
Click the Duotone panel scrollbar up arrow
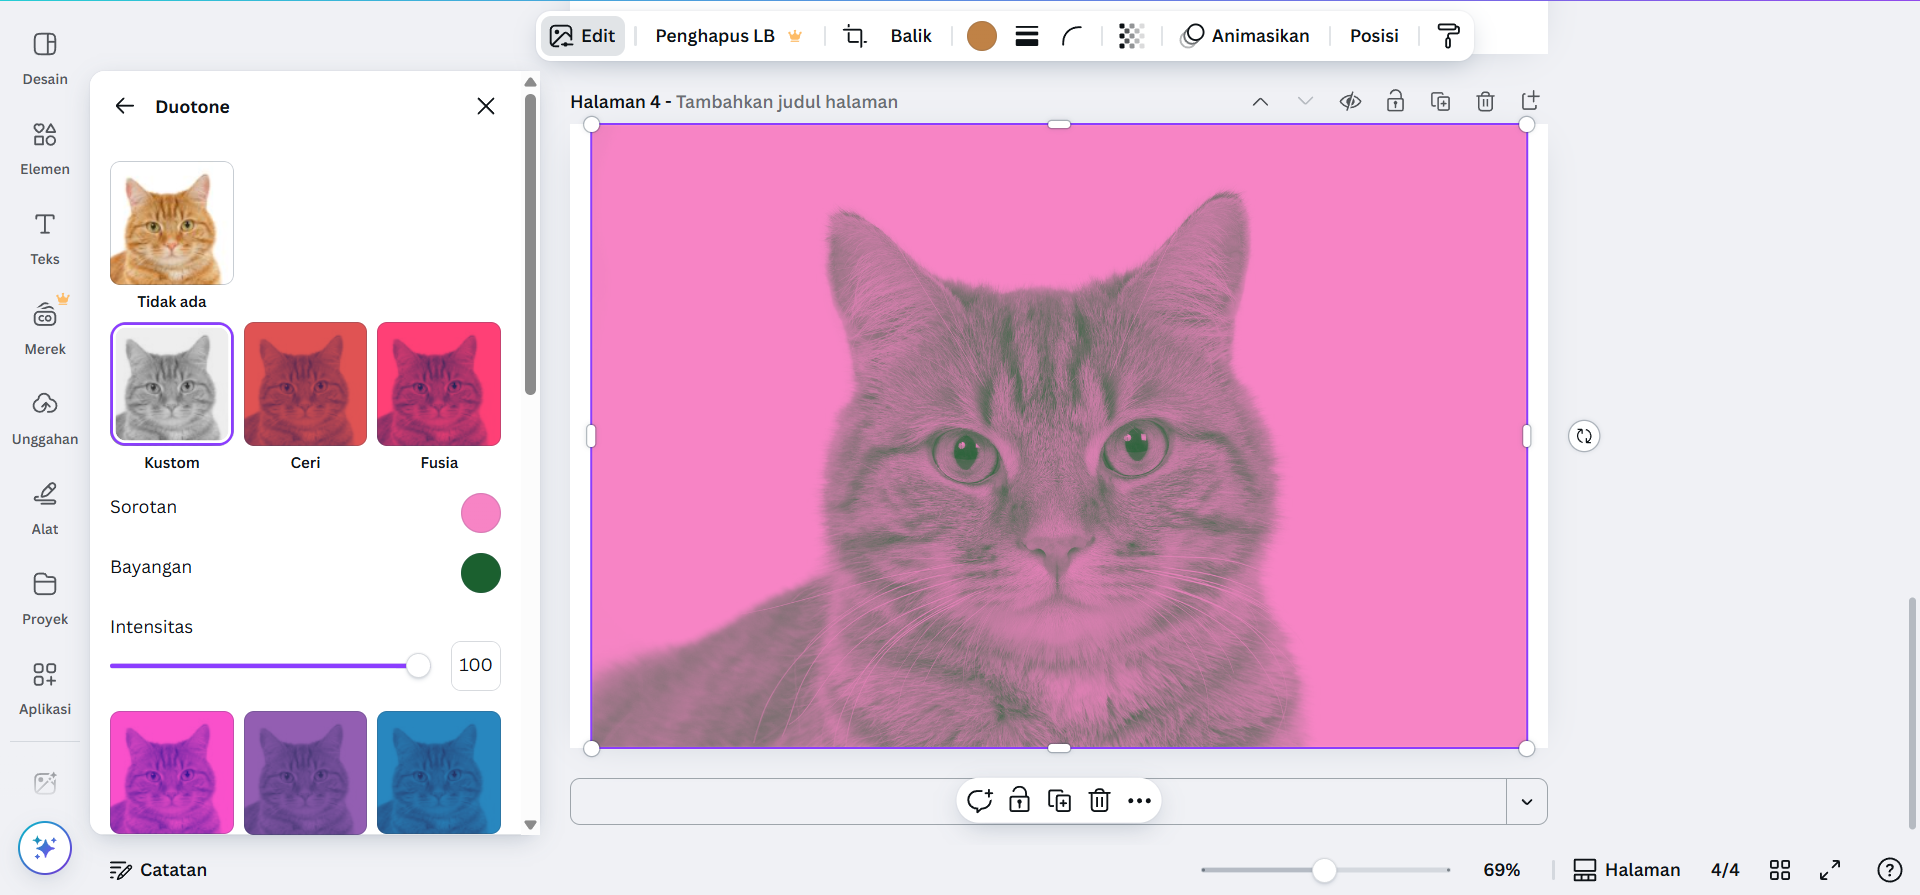point(531,82)
